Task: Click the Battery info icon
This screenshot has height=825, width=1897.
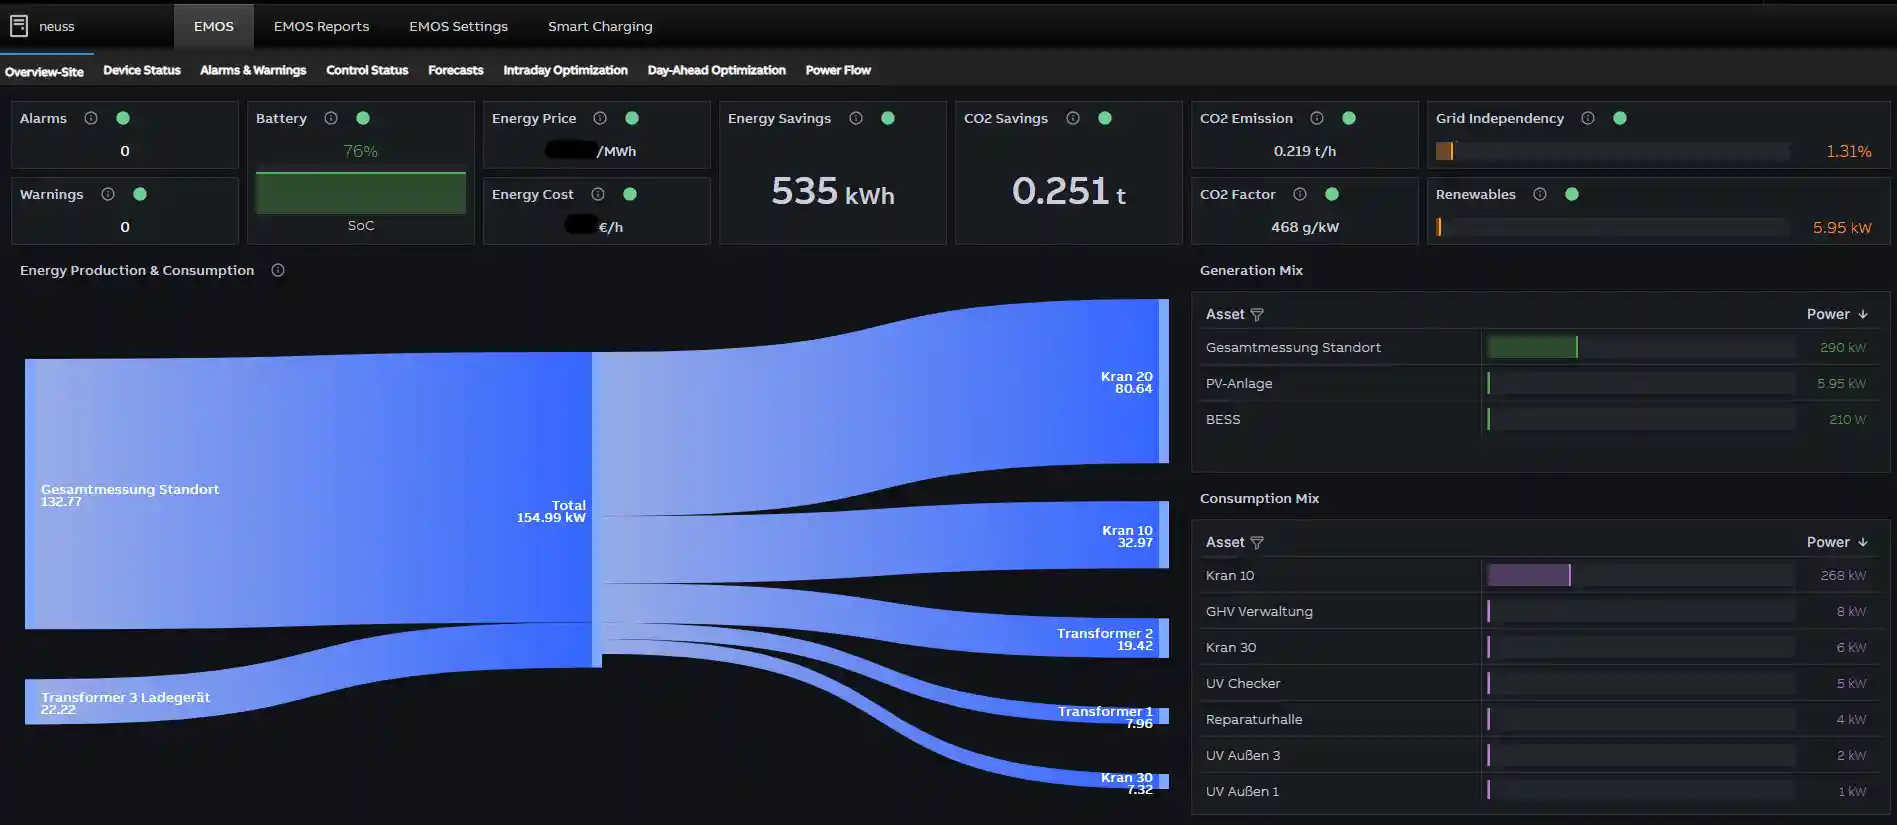Action: click(331, 118)
